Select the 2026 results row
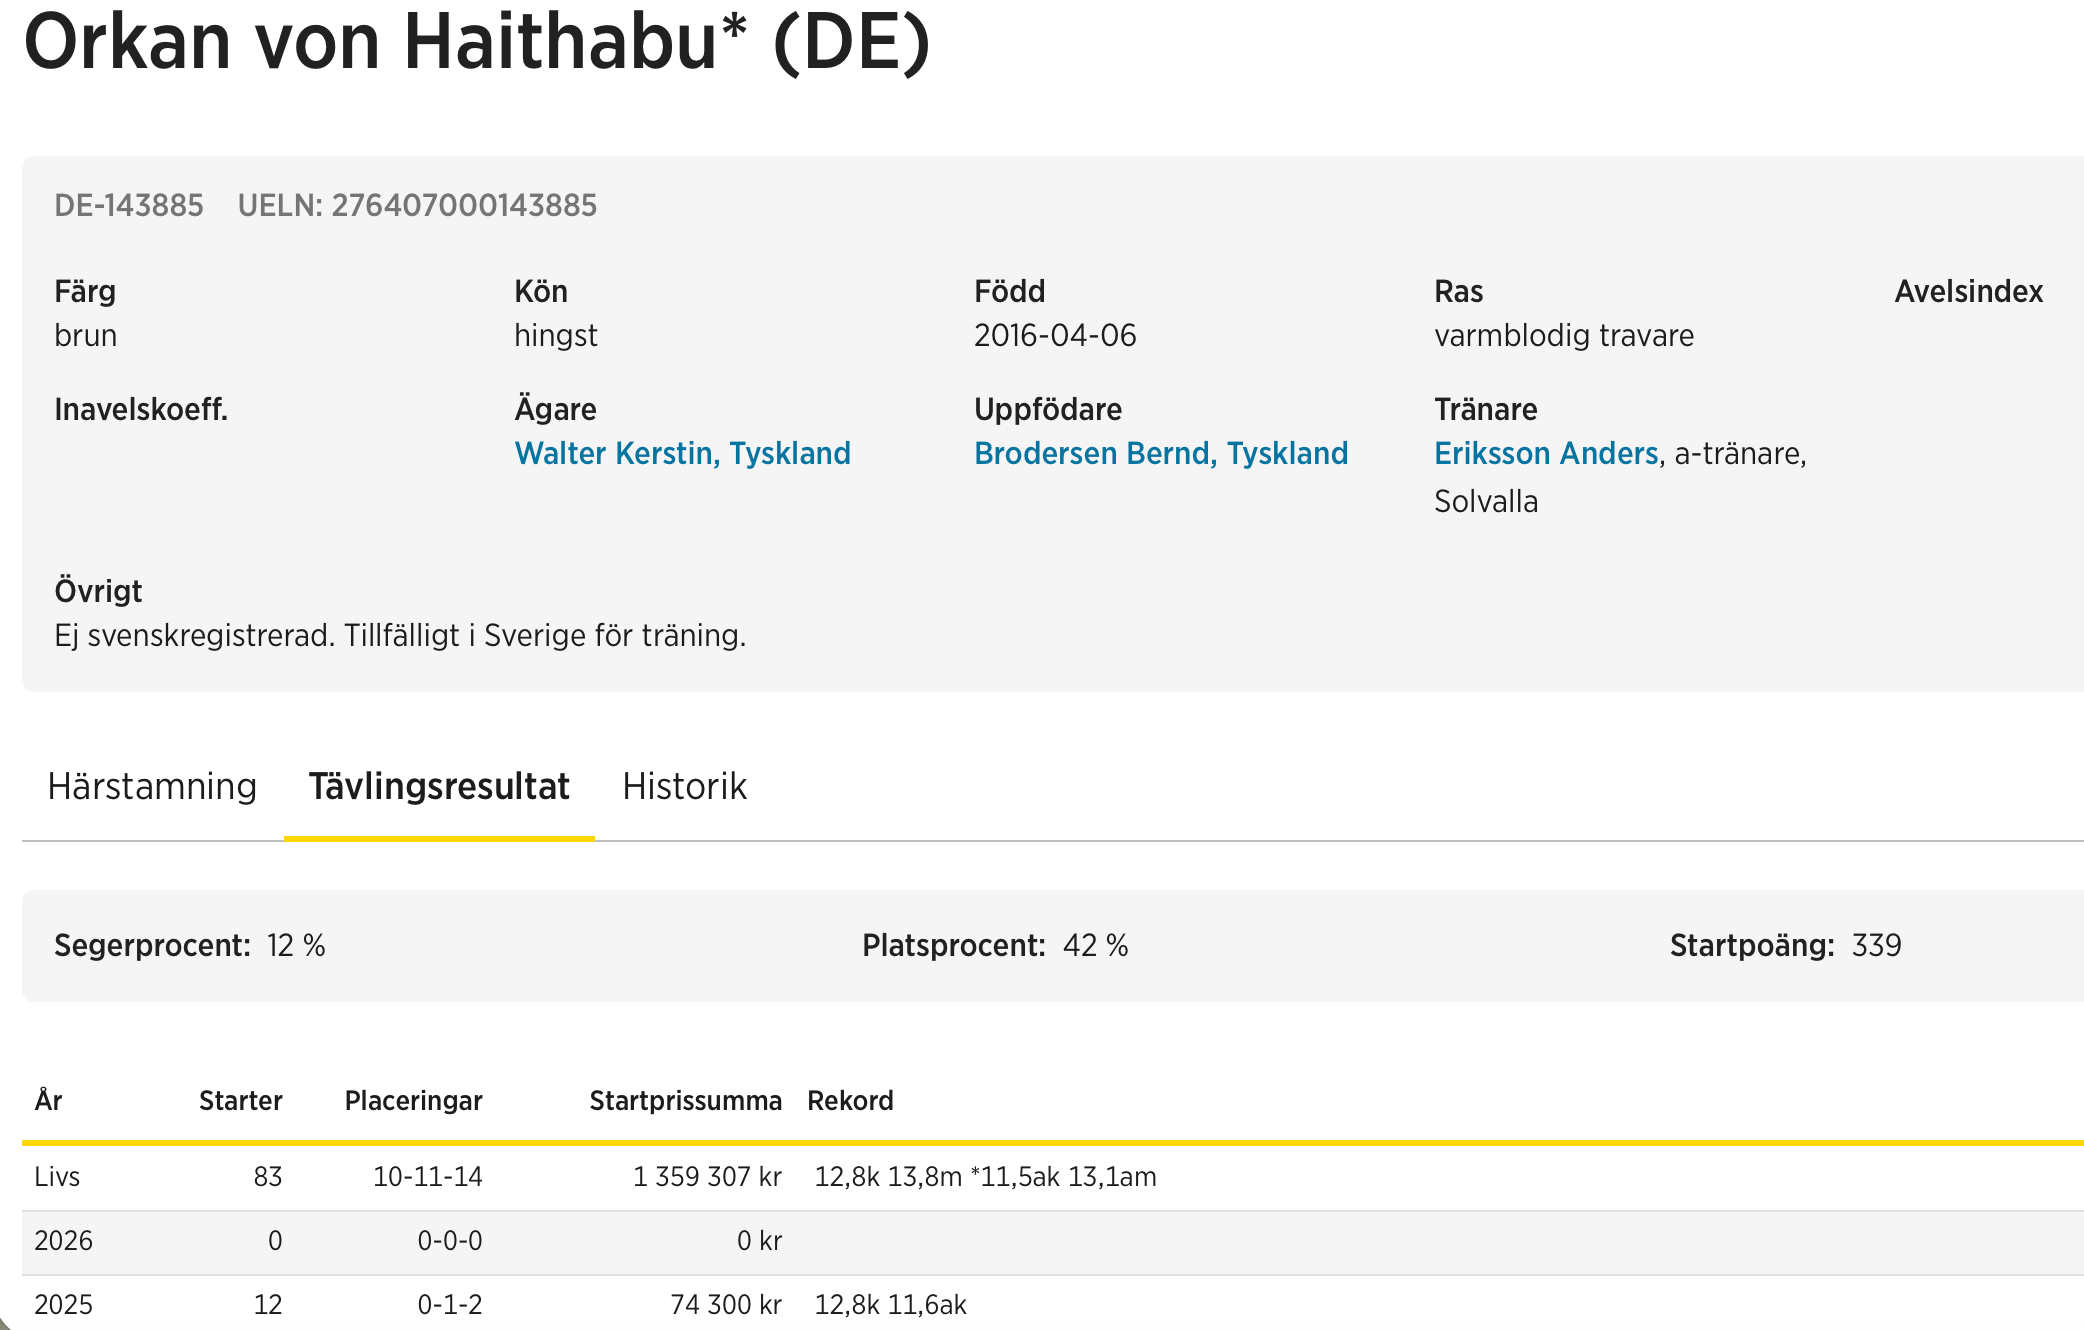 [63, 1241]
